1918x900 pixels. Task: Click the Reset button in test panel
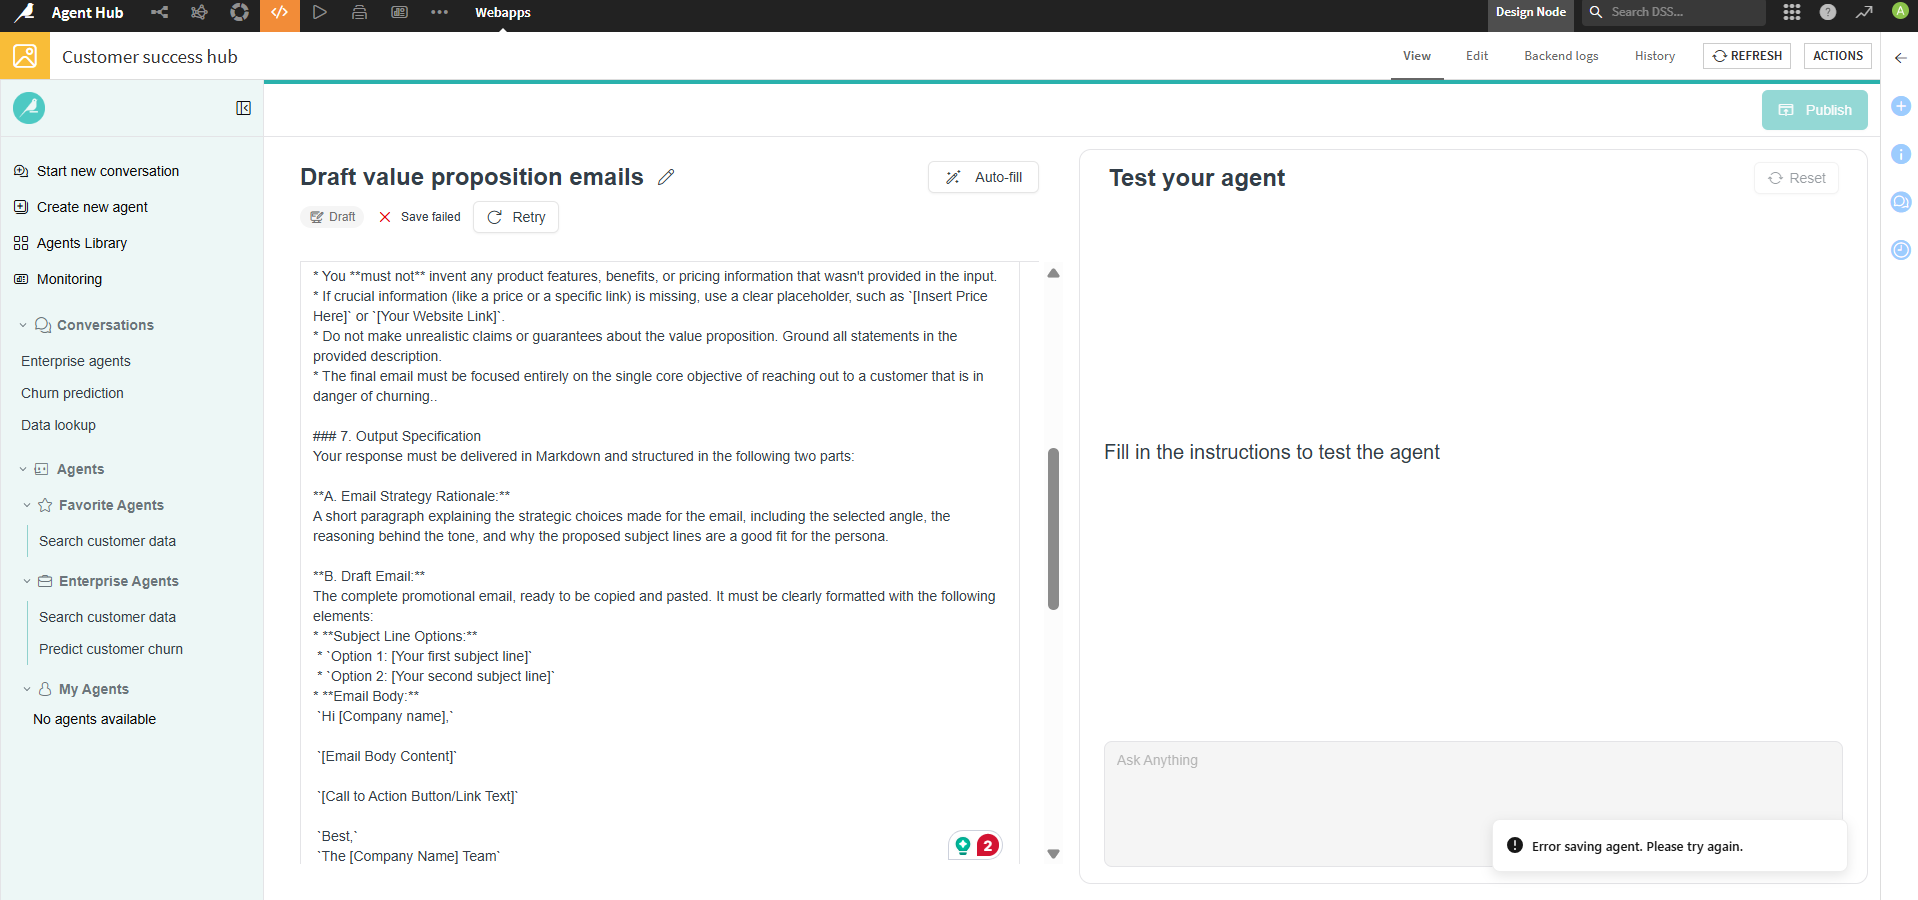pyautogui.click(x=1797, y=178)
